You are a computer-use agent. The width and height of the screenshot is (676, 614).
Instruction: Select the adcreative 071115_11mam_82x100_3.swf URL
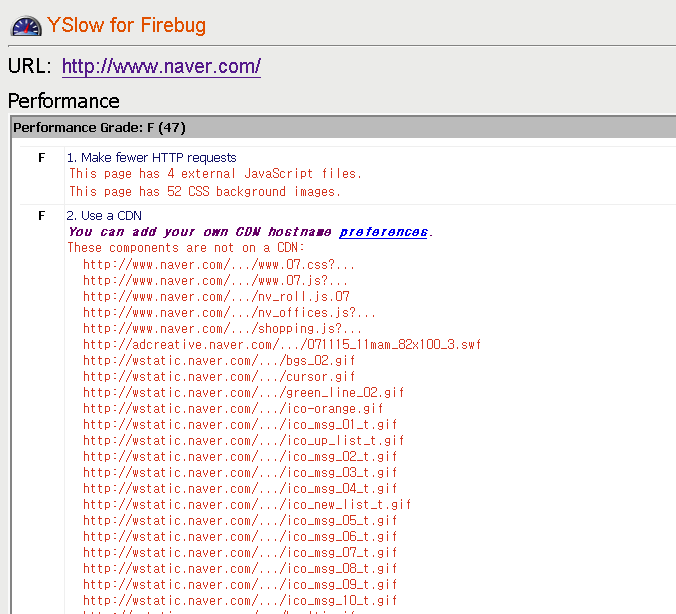pos(282,345)
